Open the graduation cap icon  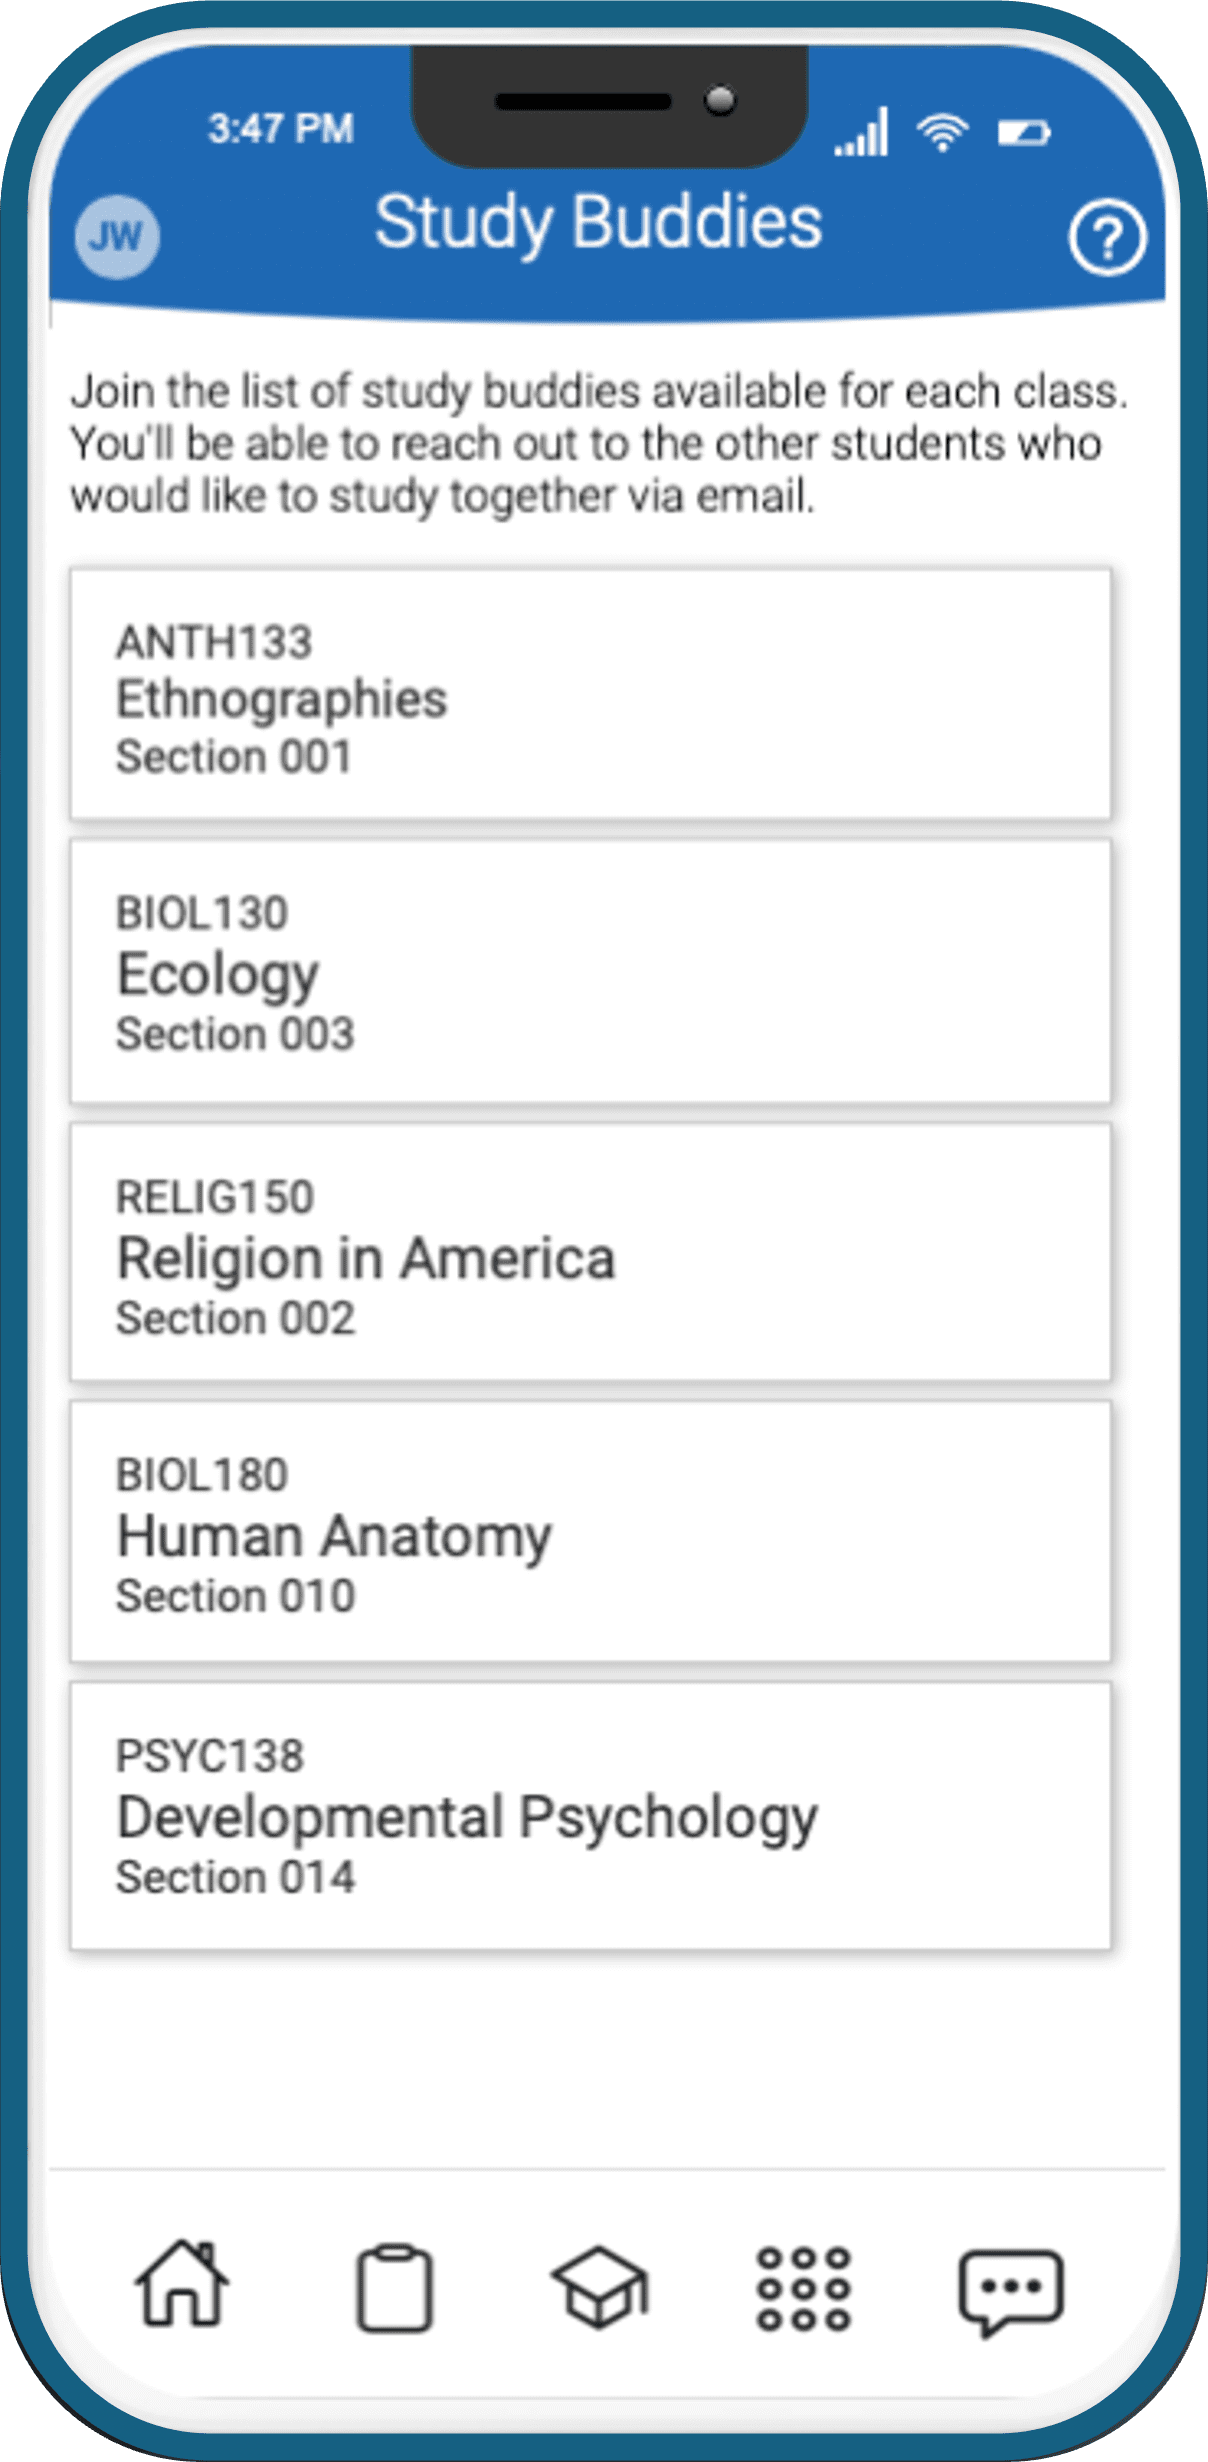(x=600, y=2287)
